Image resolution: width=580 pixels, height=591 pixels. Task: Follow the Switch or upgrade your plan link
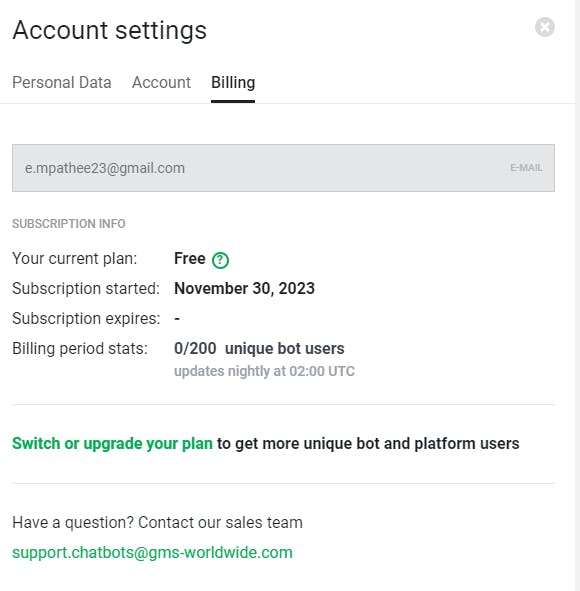[x=112, y=444]
